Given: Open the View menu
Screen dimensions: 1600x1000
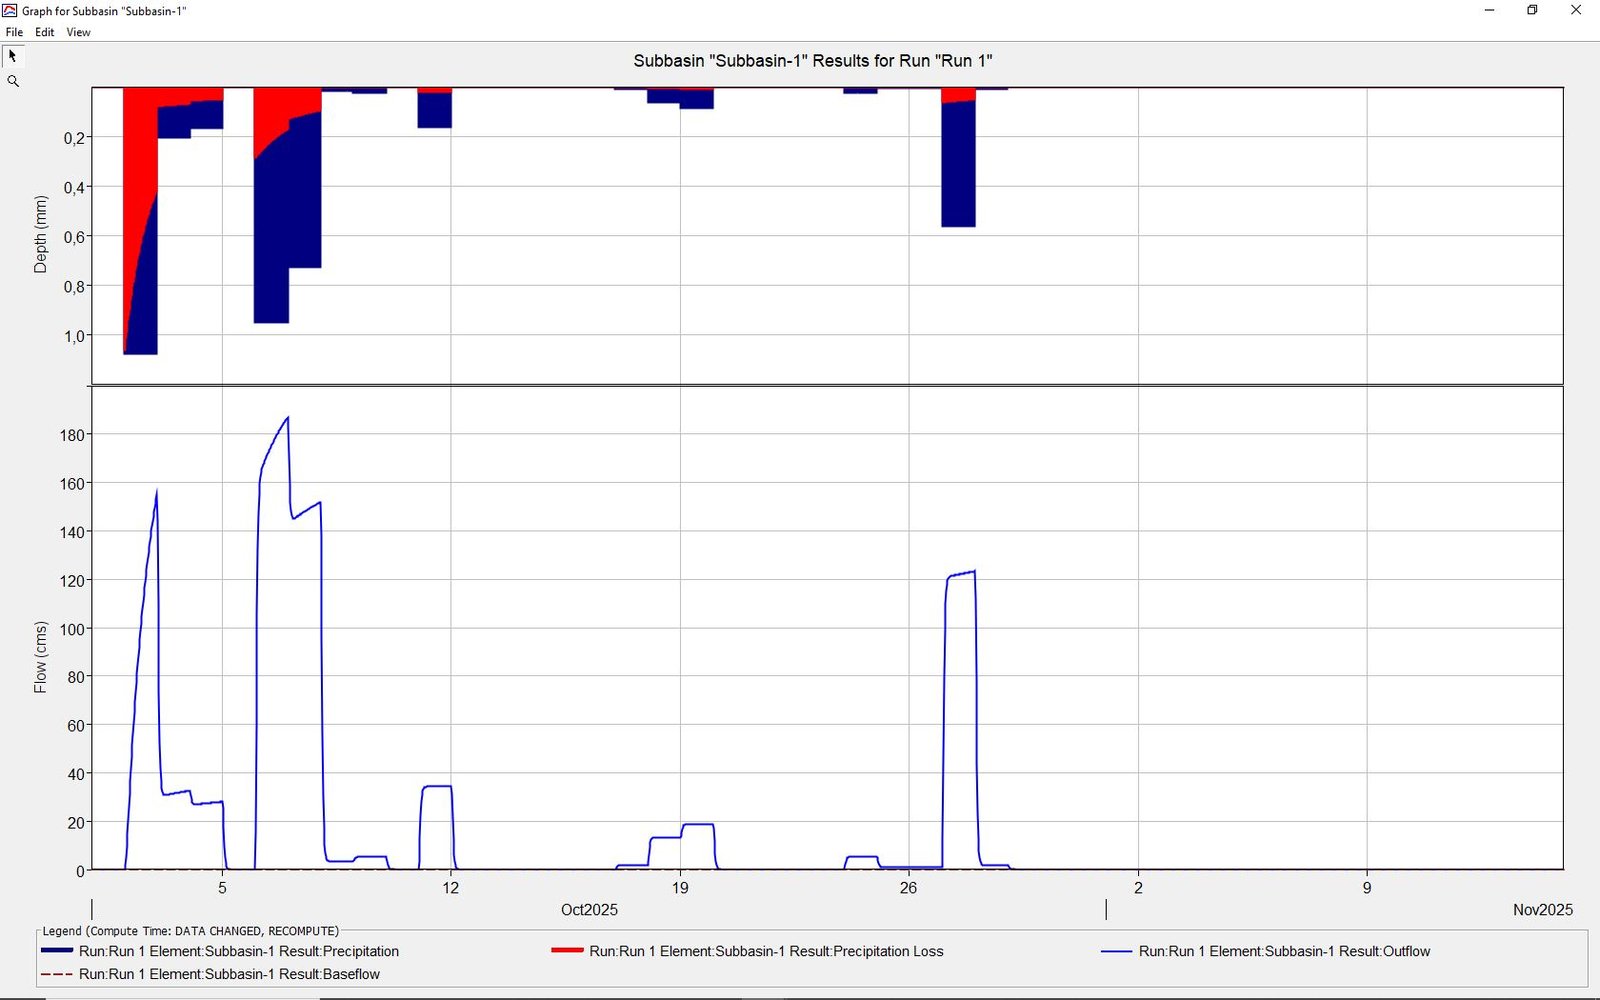Looking at the screenshot, I should click(78, 32).
